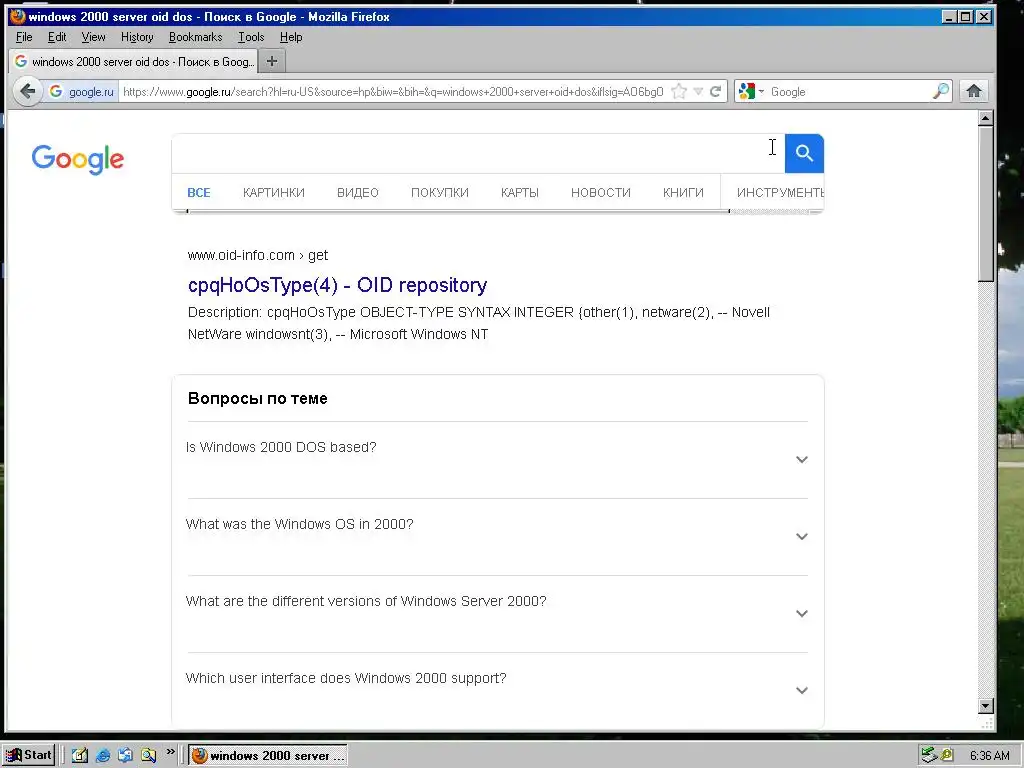Click the network tray icon
Screen dimensions: 1024x768
[928, 755]
